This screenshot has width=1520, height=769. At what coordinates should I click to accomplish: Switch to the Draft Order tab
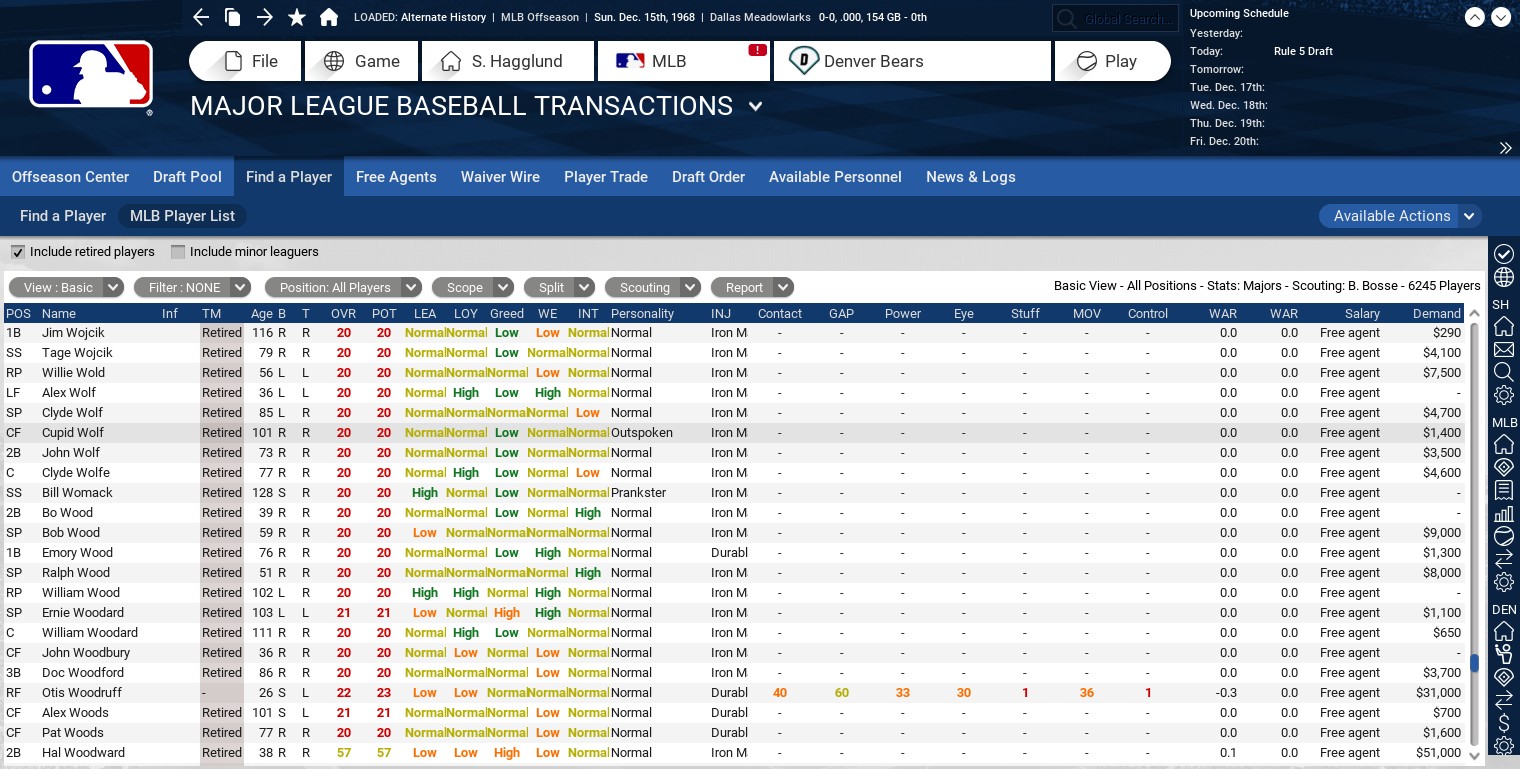click(708, 177)
